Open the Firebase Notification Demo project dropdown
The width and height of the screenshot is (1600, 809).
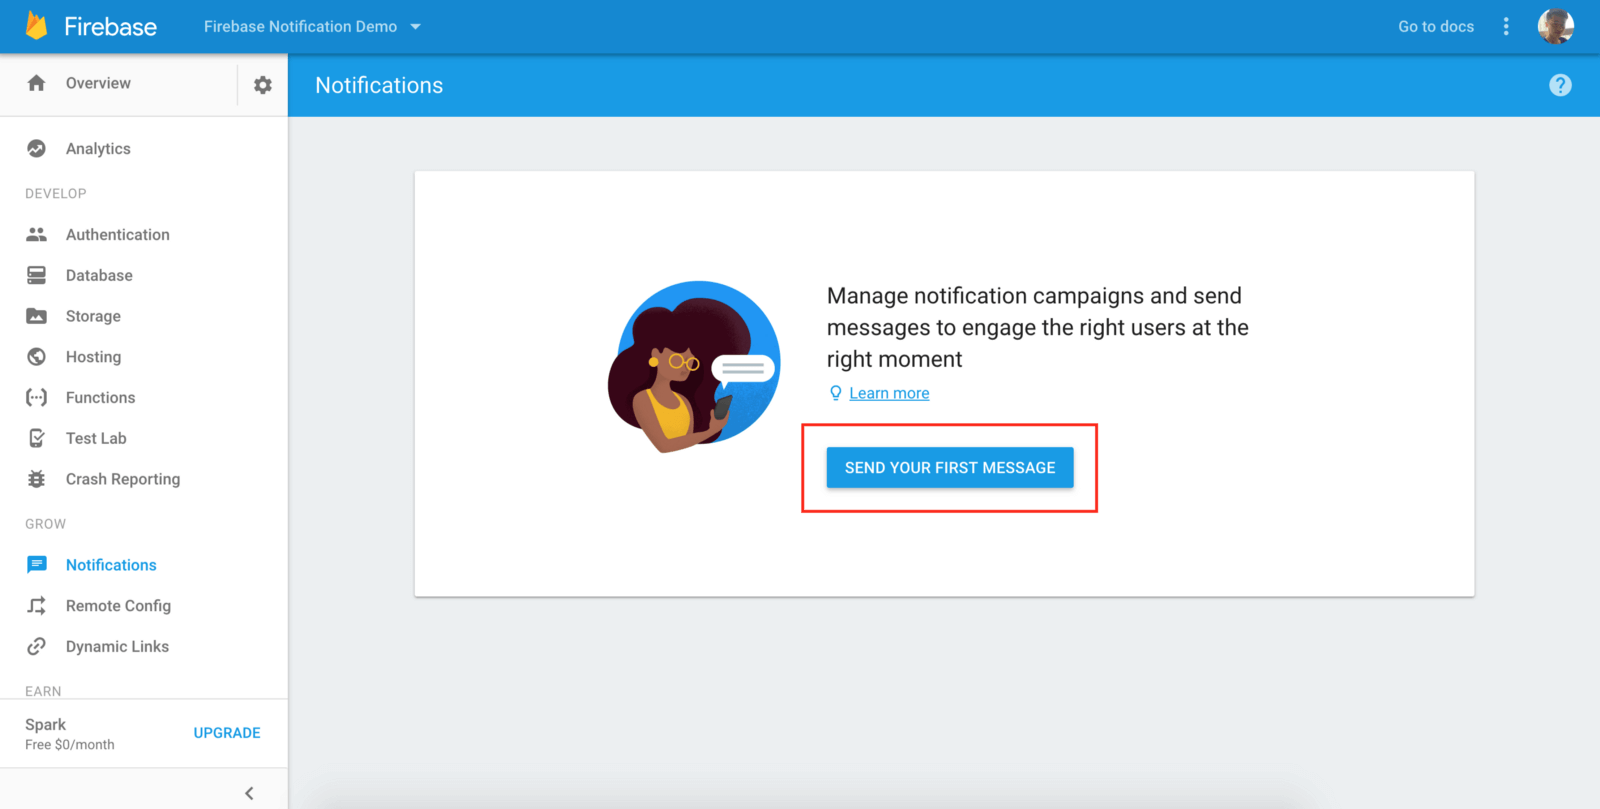(x=312, y=27)
